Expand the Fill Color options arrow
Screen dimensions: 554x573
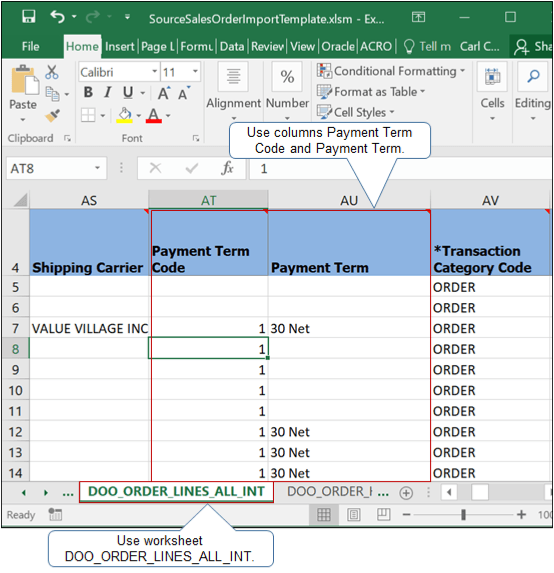(x=139, y=115)
